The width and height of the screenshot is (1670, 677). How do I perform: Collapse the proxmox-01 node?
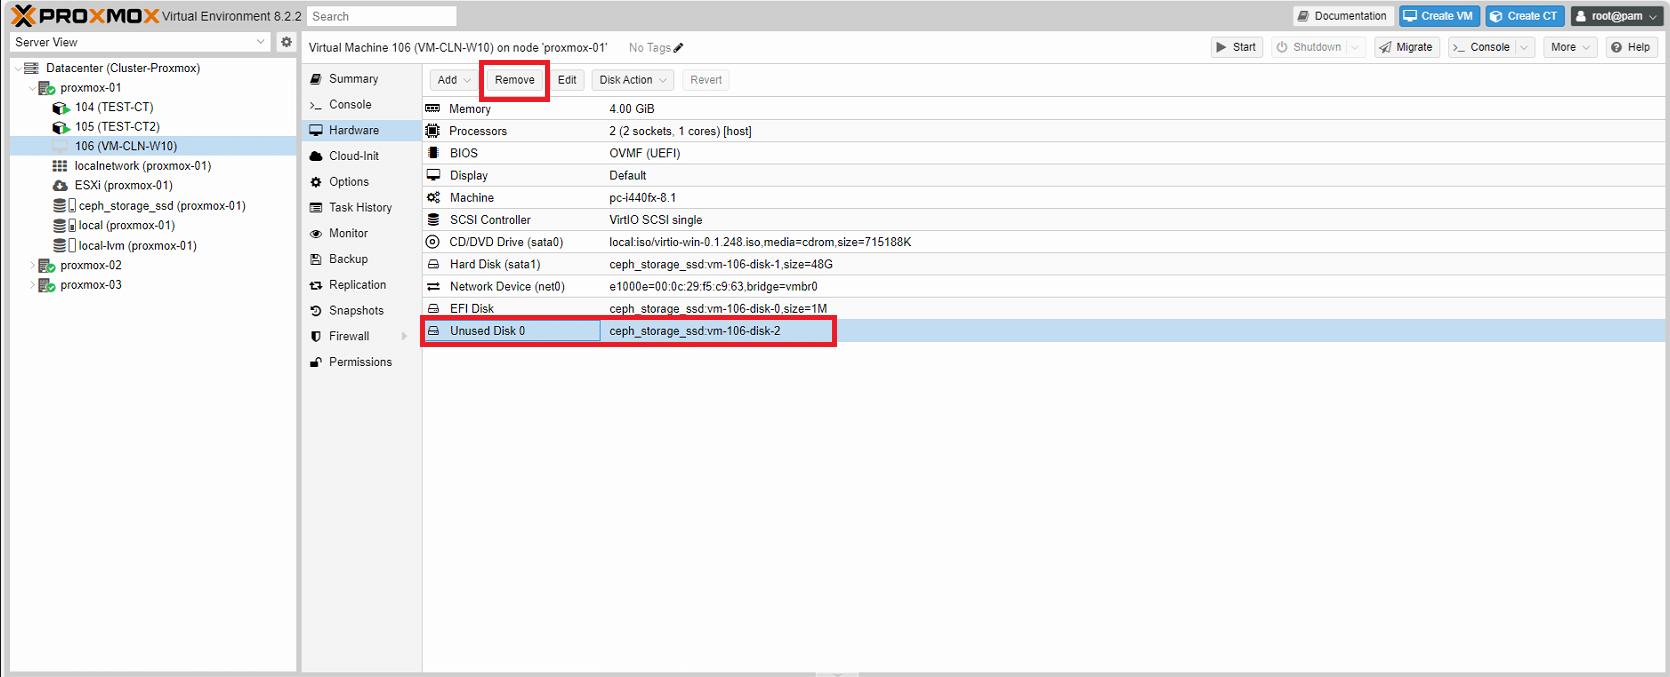pyautogui.click(x=32, y=88)
